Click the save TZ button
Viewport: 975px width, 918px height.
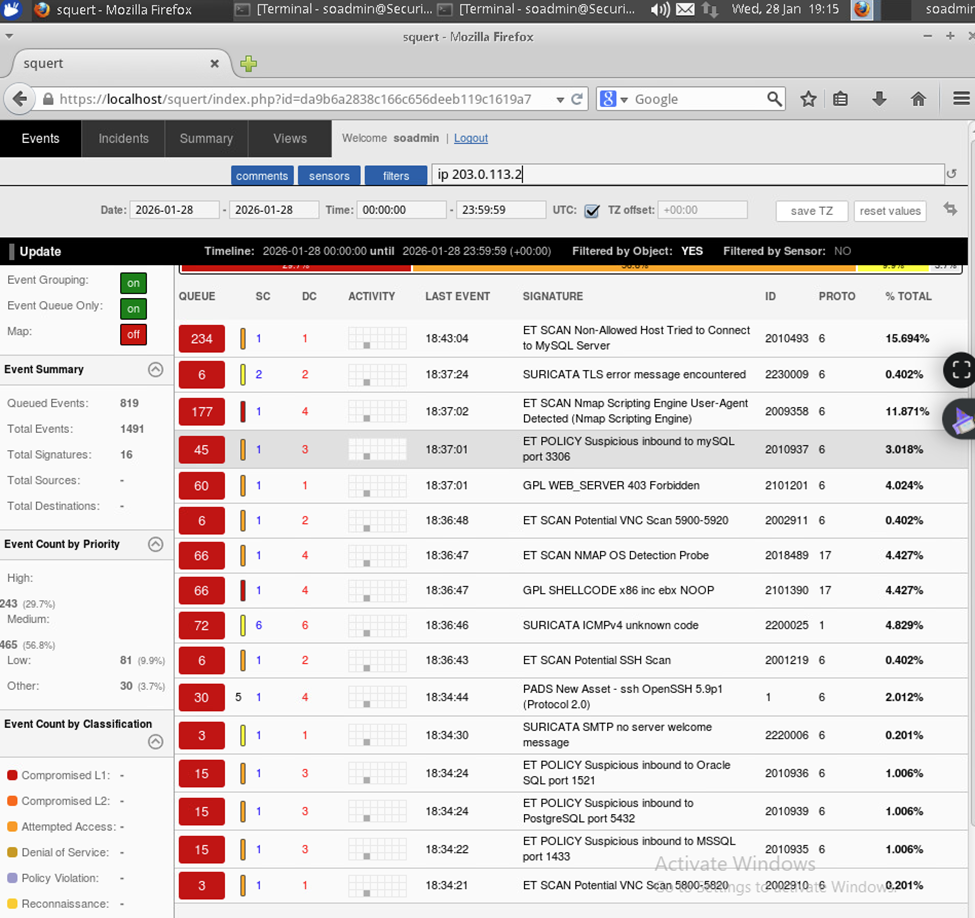[811, 211]
